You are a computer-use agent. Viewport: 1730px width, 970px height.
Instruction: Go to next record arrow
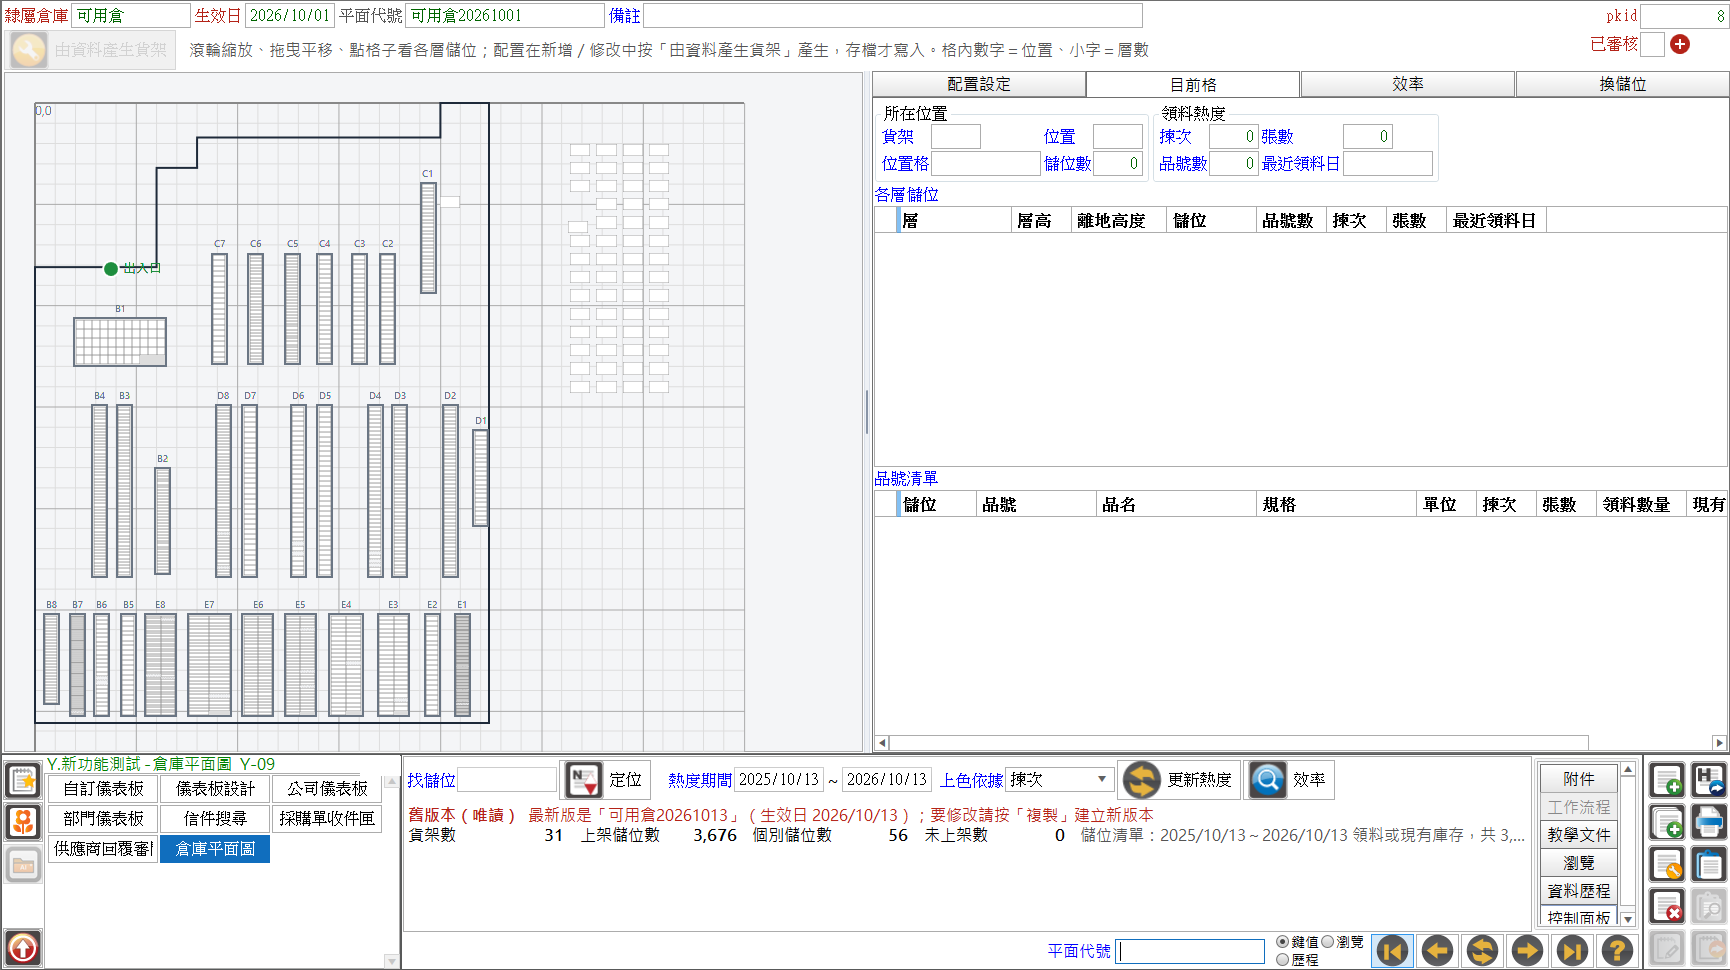[x=1527, y=950]
